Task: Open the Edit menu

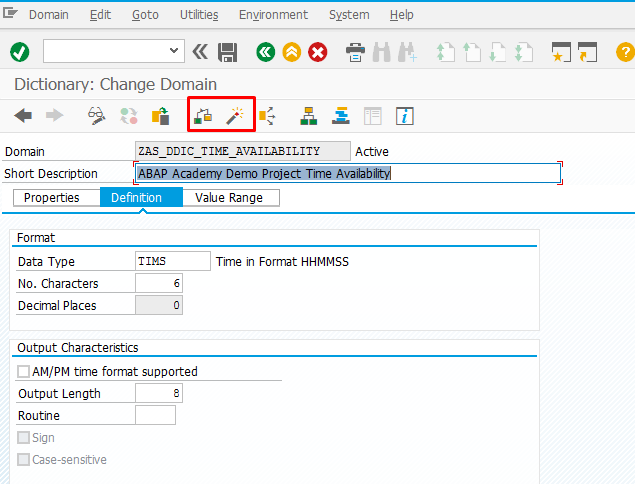Action: [x=100, y=15]
